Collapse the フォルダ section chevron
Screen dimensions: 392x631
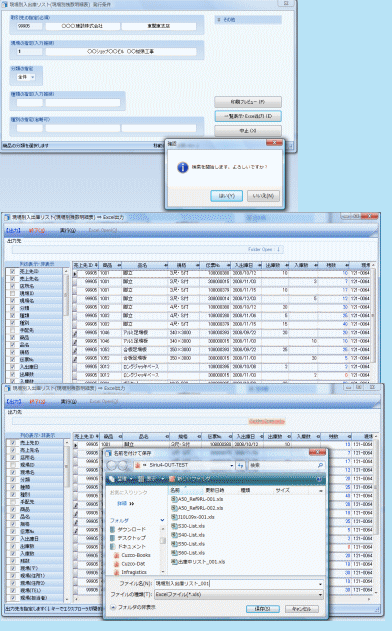[163, 520]
